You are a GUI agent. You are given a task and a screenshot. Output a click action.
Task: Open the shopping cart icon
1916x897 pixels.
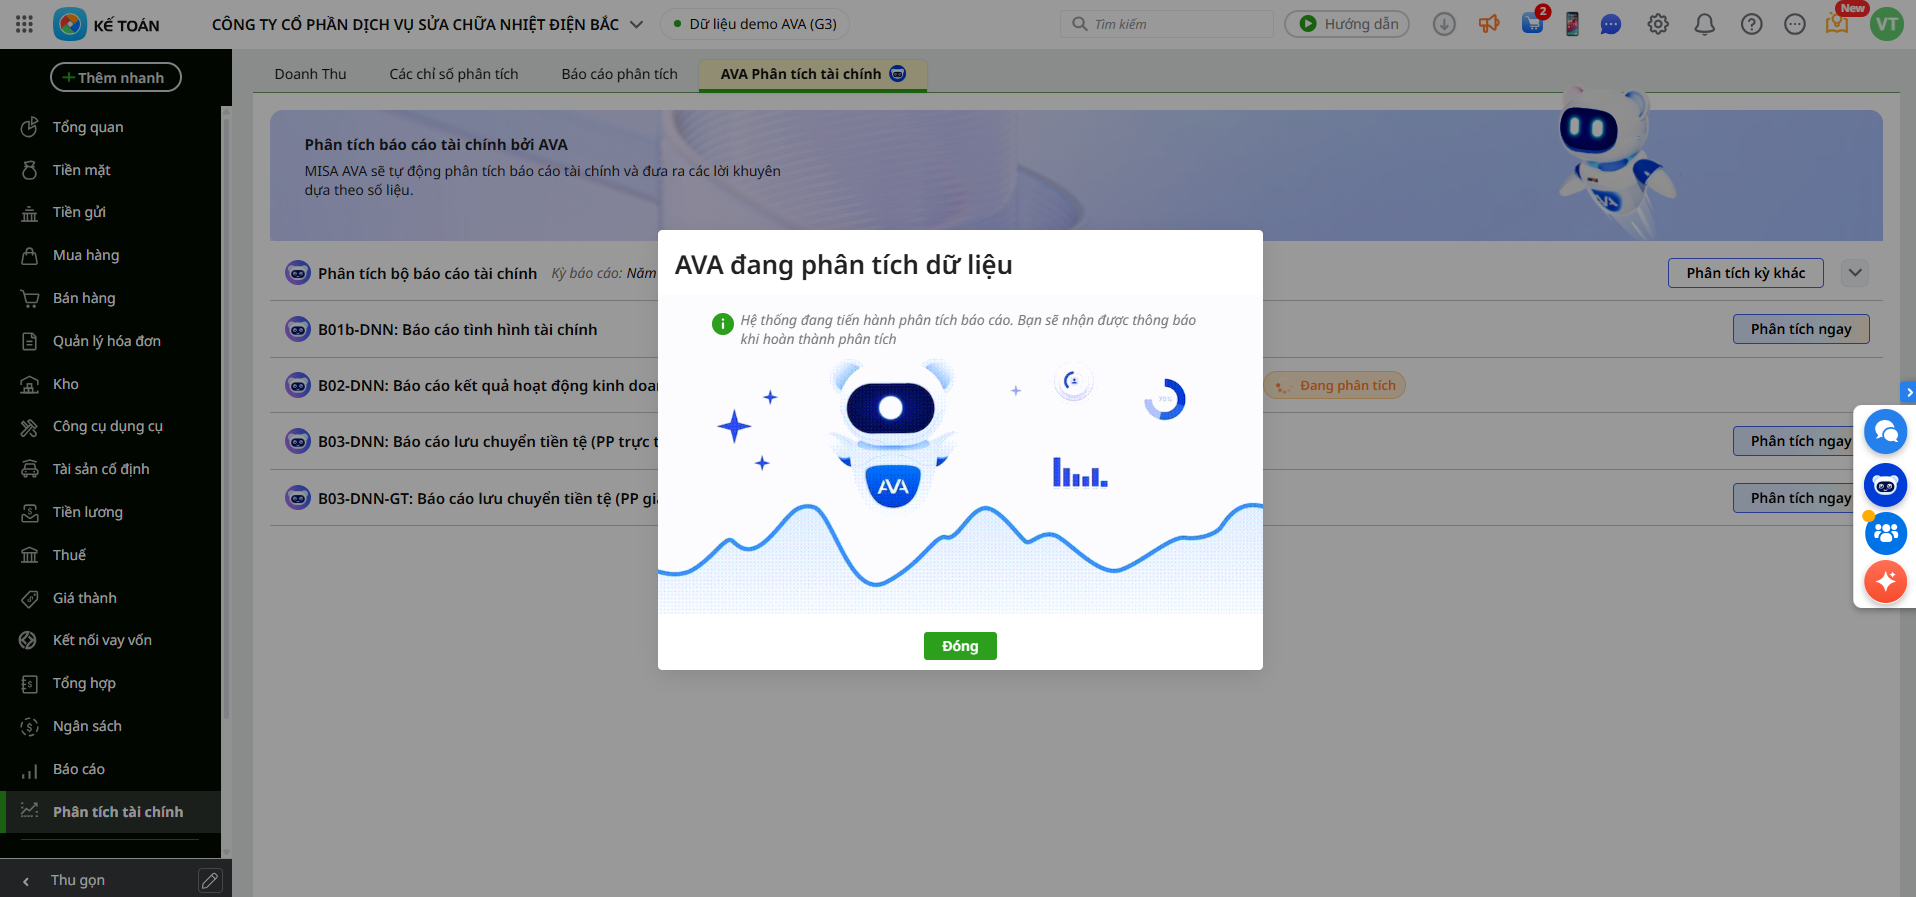(x=1532, y=24)
